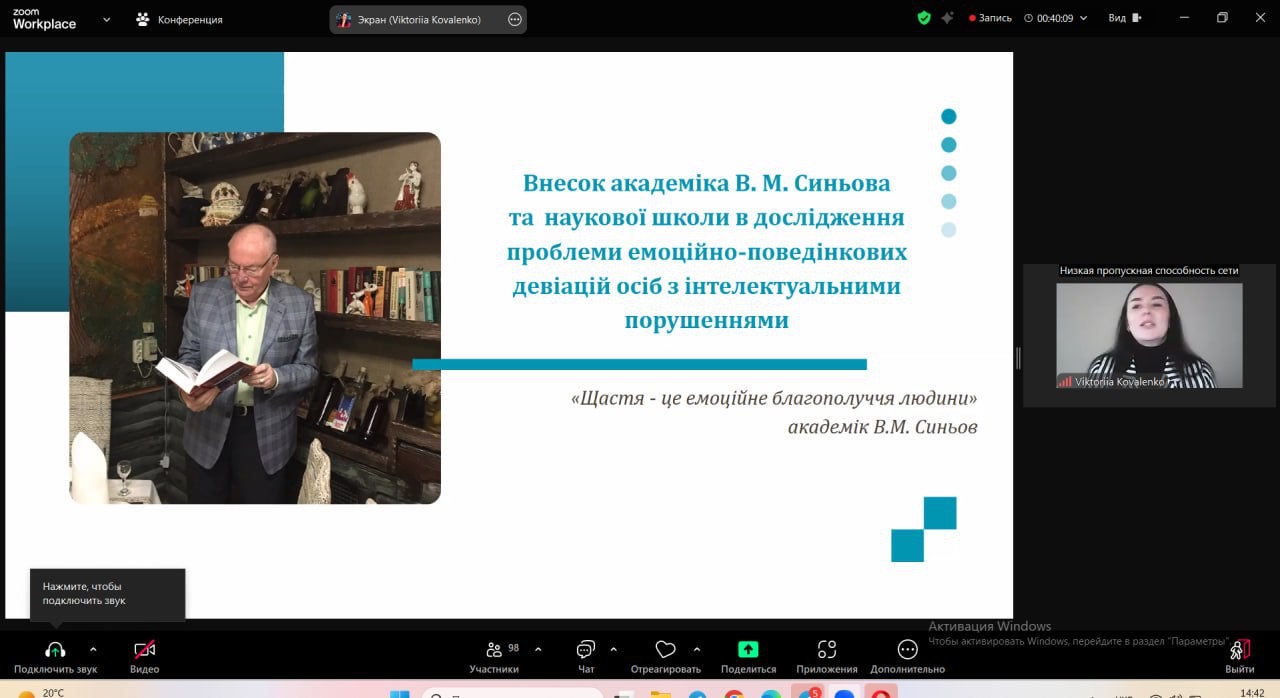Open the Приложения apps panel

click(827, 656)
